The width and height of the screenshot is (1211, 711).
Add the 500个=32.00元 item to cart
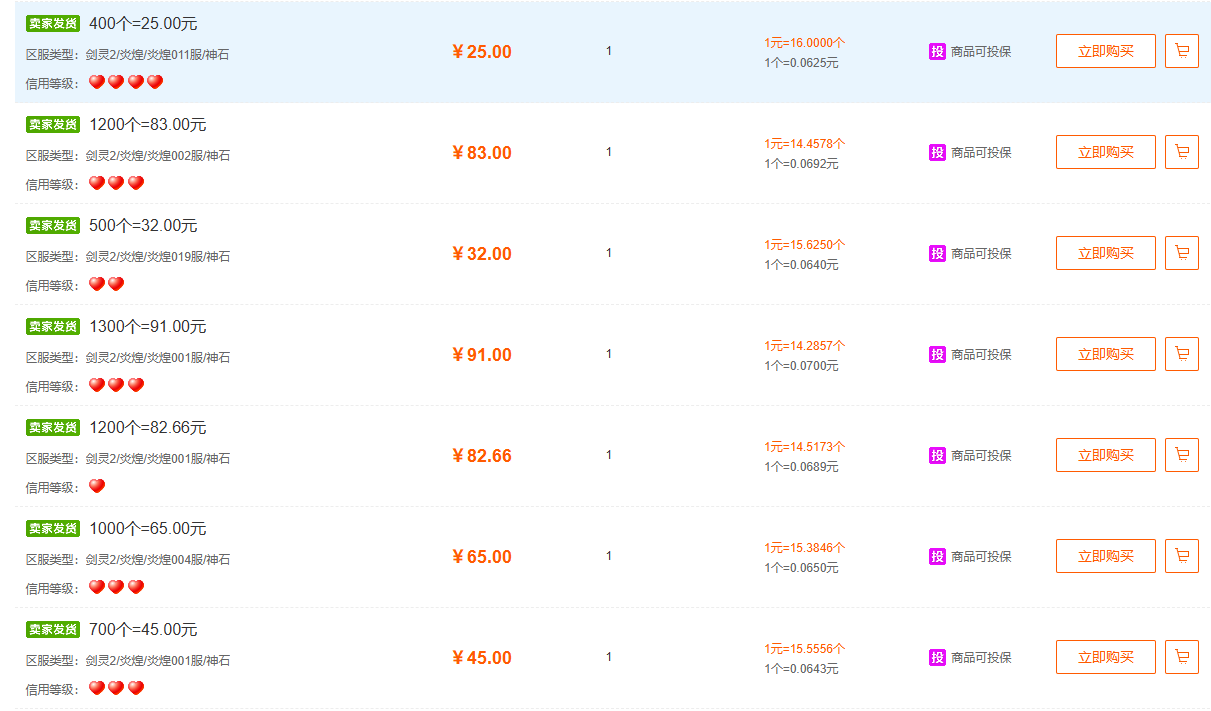[x=1181, y=253]
